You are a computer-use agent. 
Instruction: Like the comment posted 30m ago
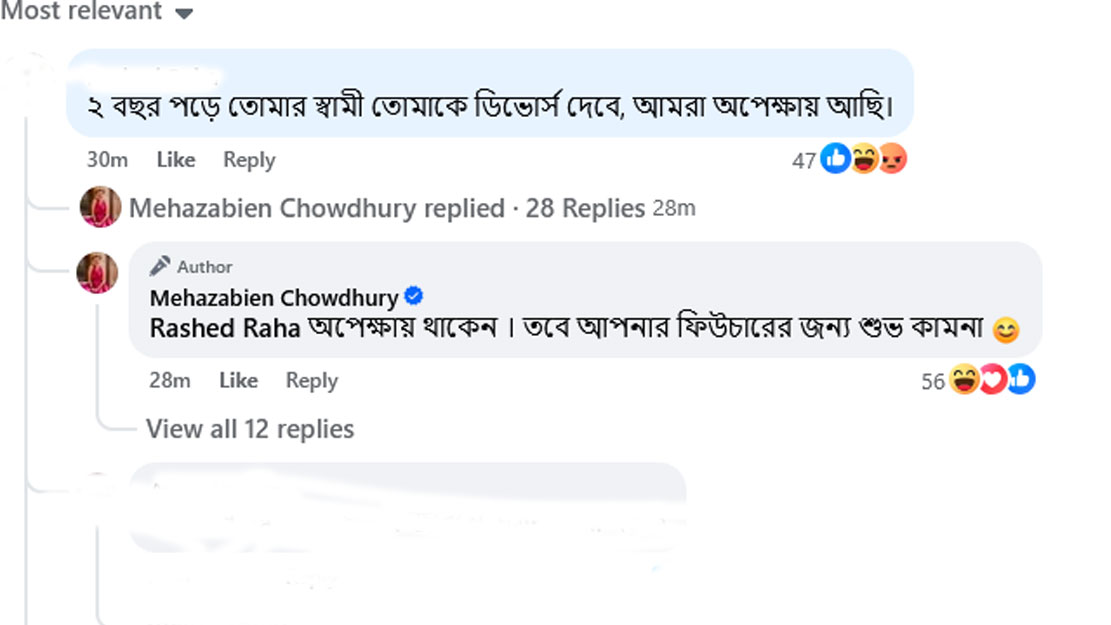[x=176, y=160]
